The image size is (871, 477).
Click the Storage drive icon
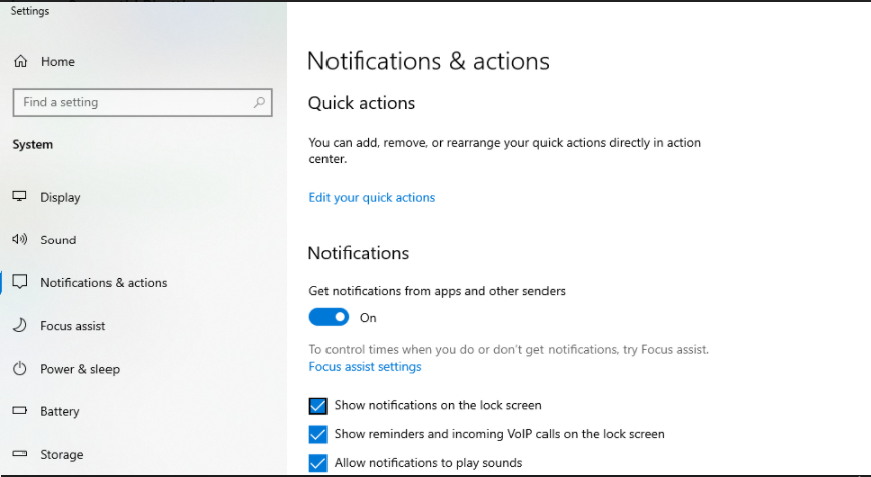click(19, 454)
